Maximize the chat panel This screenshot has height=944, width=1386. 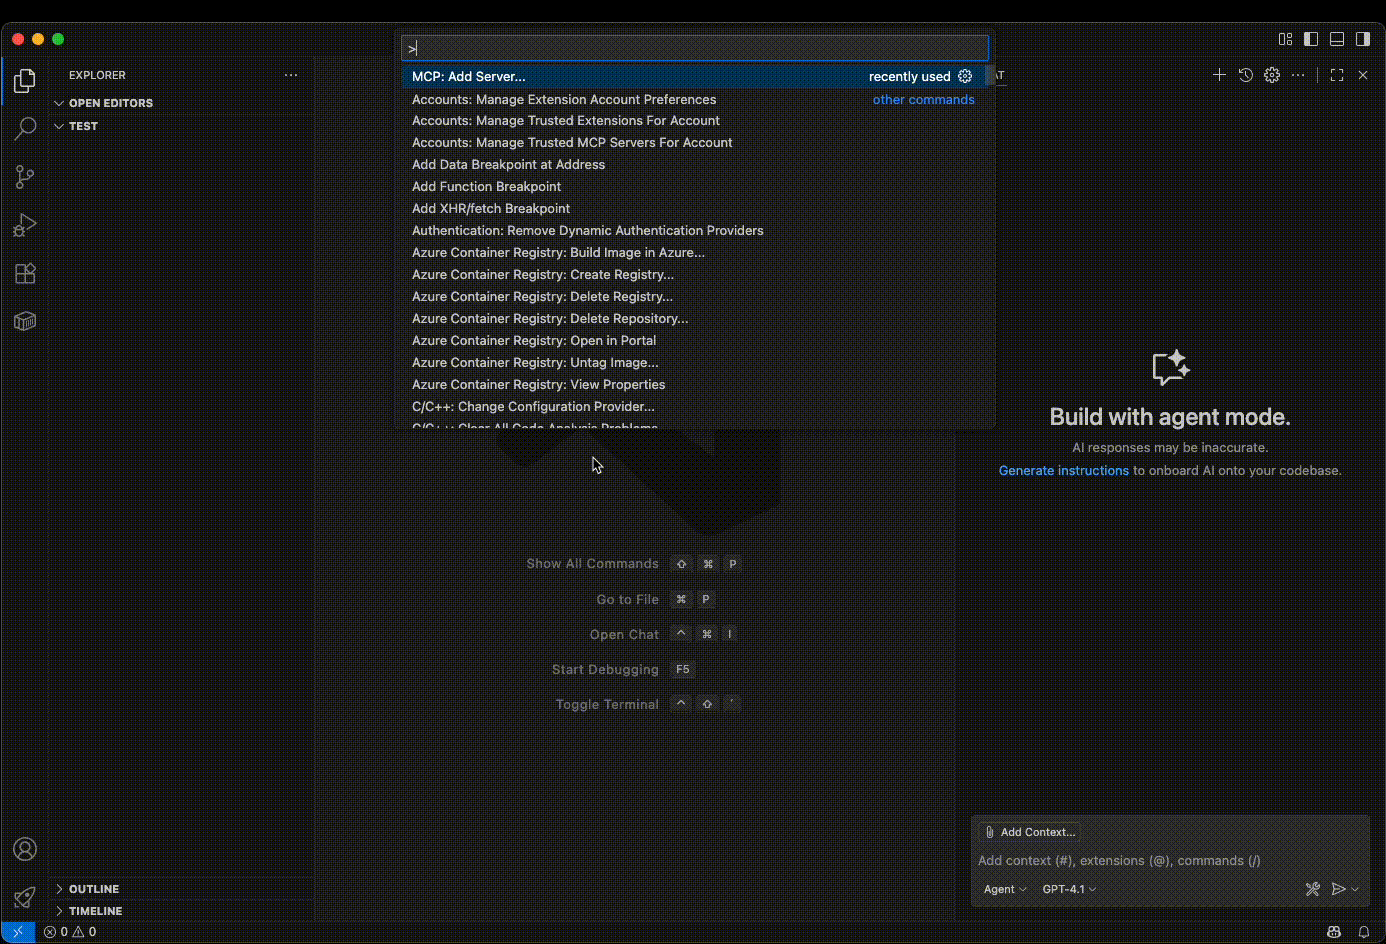point(1337,75)
